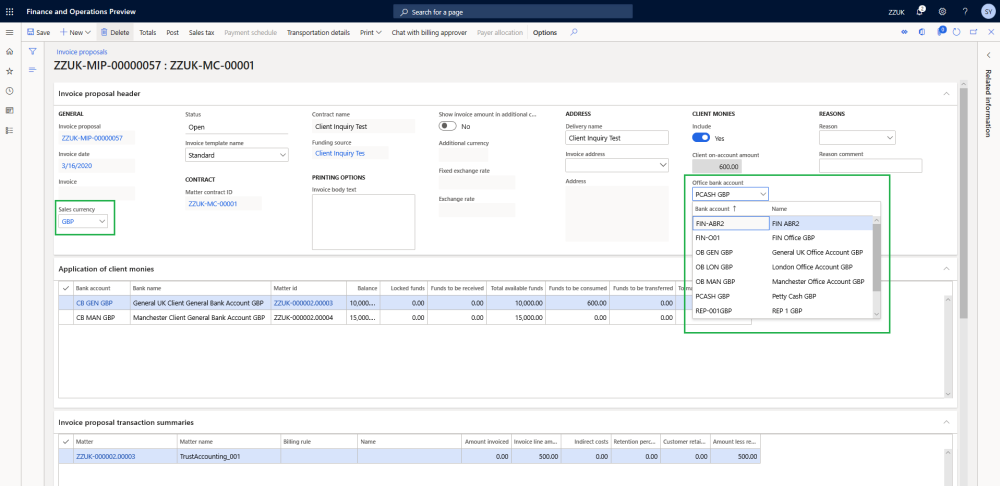Expand Related information pane chevron

pos(989,55)
